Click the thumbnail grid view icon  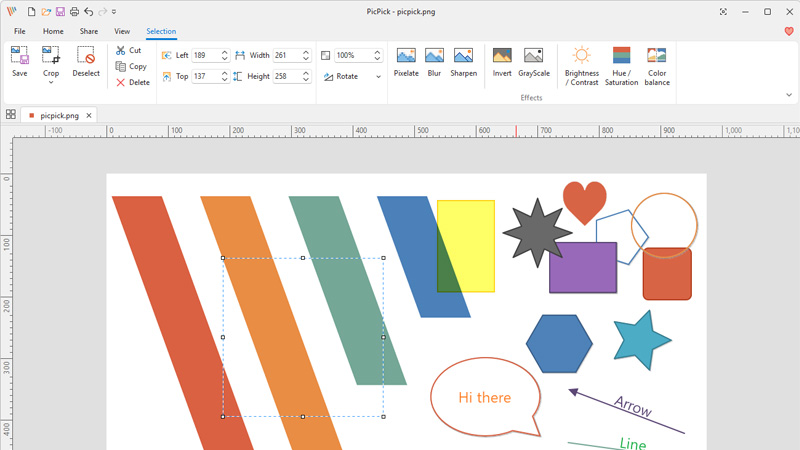click(x=11, y=114)
